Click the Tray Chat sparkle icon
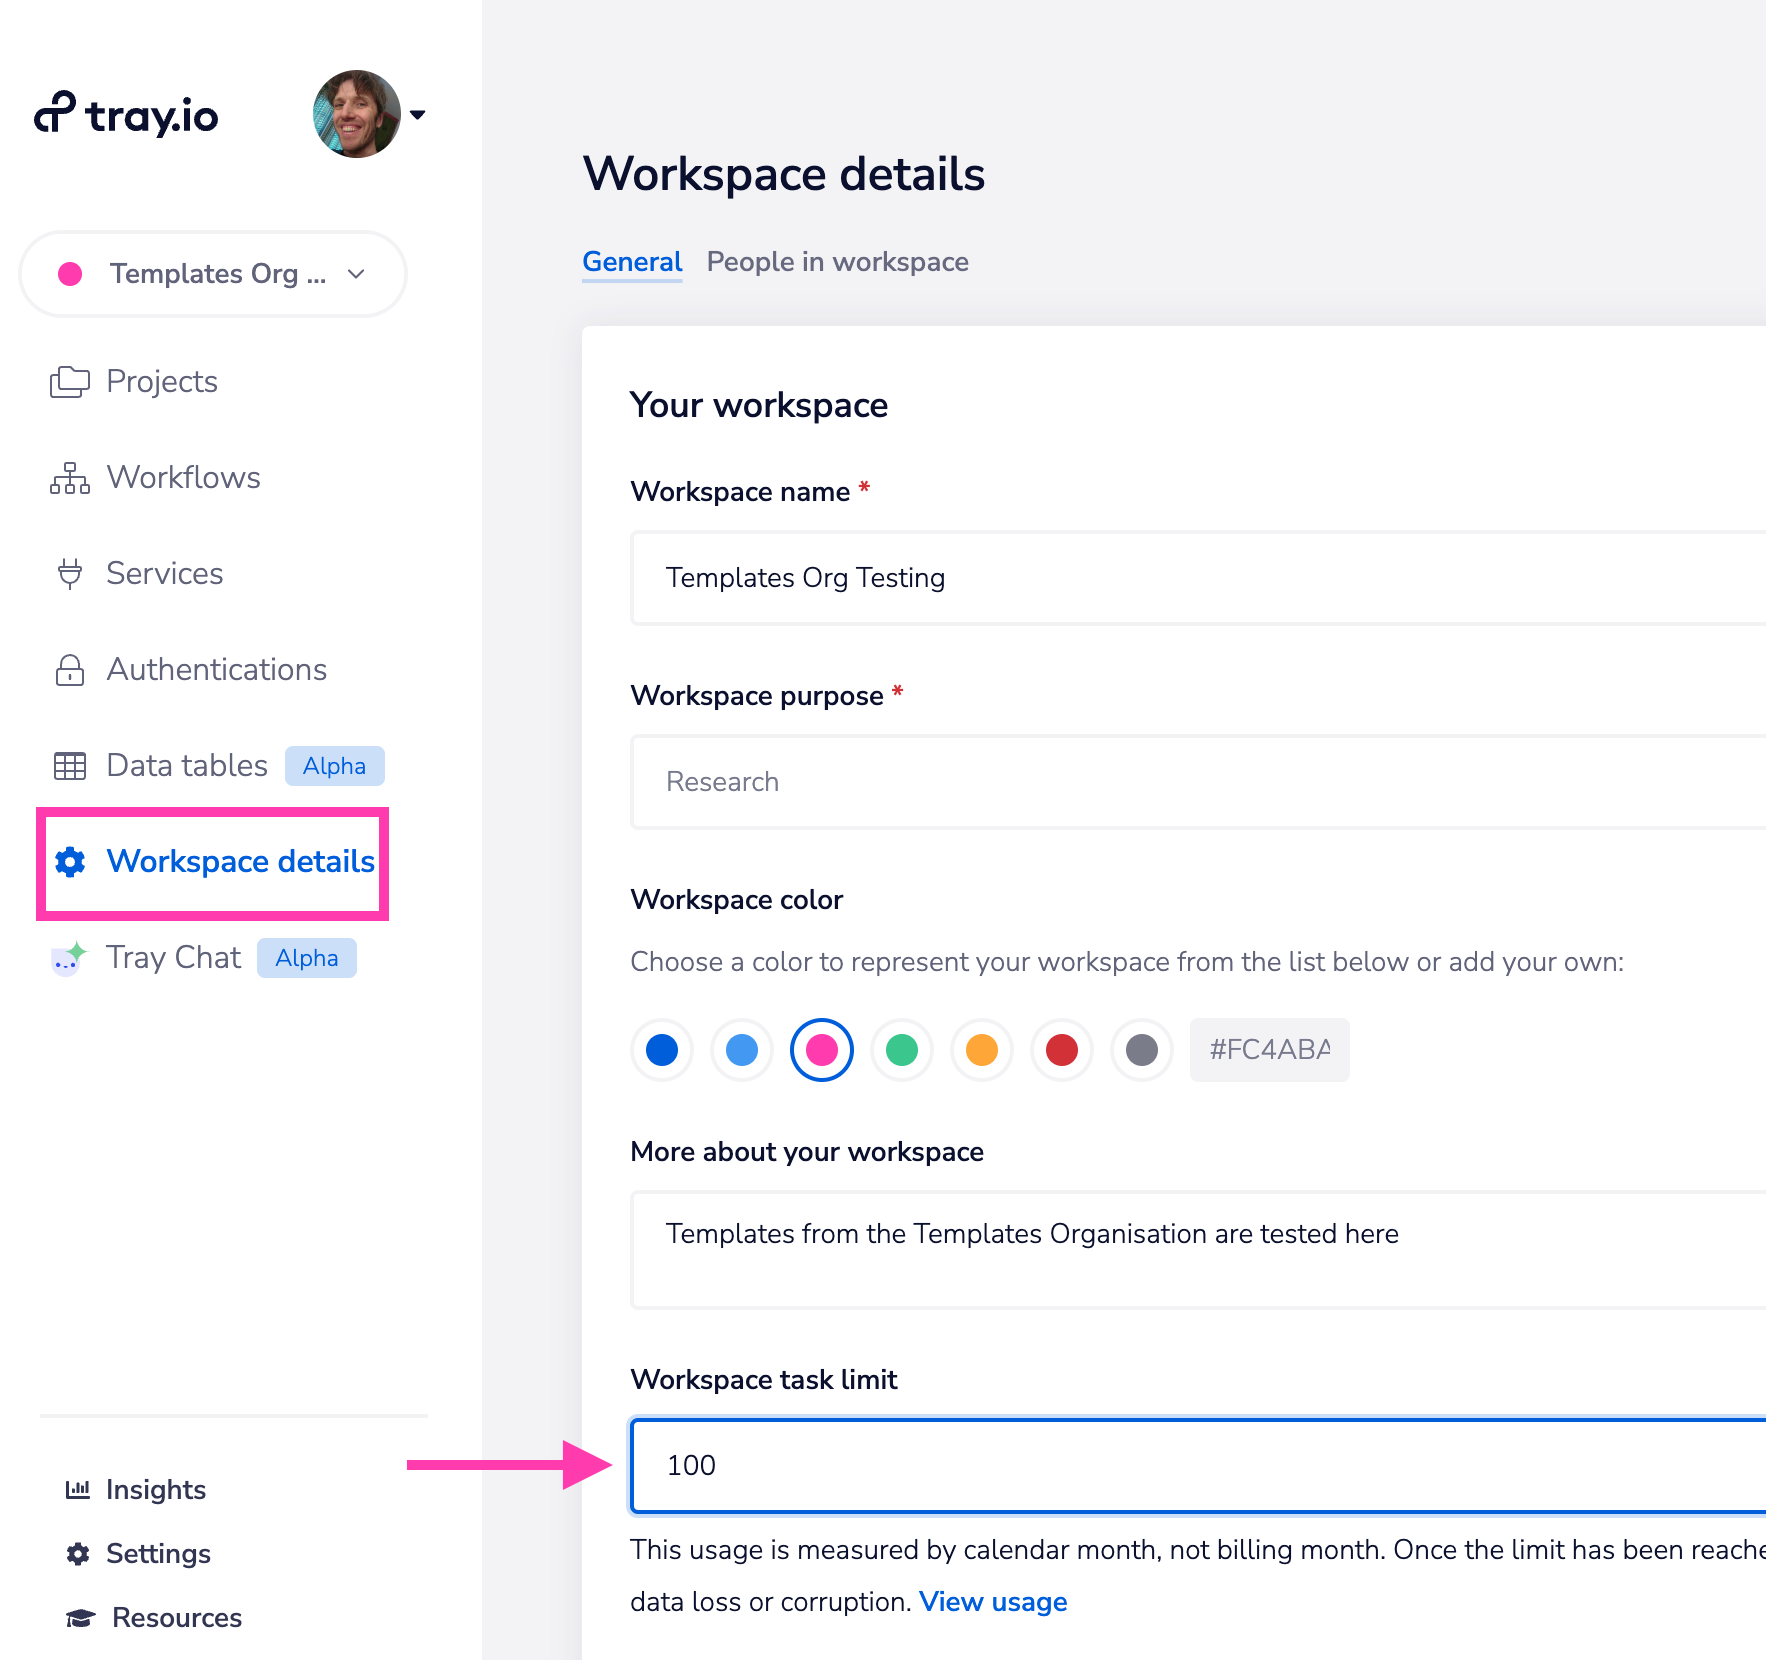The height and width of the screenshot is (1660, 1766). click(x=69, y=958)
